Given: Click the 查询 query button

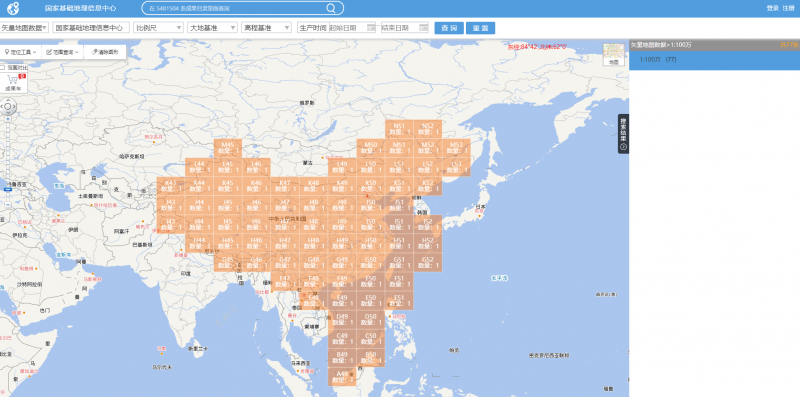Looking at the screenshot, I should point(449,28).
